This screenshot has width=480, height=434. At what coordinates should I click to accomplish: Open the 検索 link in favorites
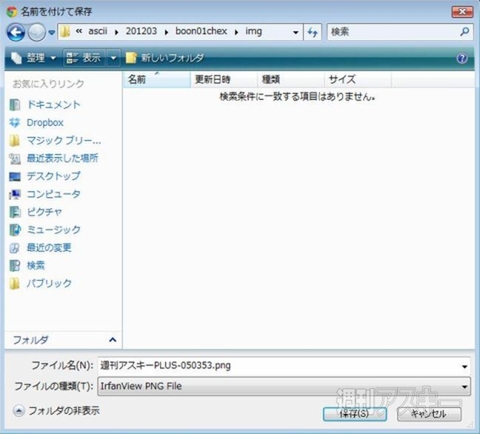pyautogui.click(x=36, y=266)
